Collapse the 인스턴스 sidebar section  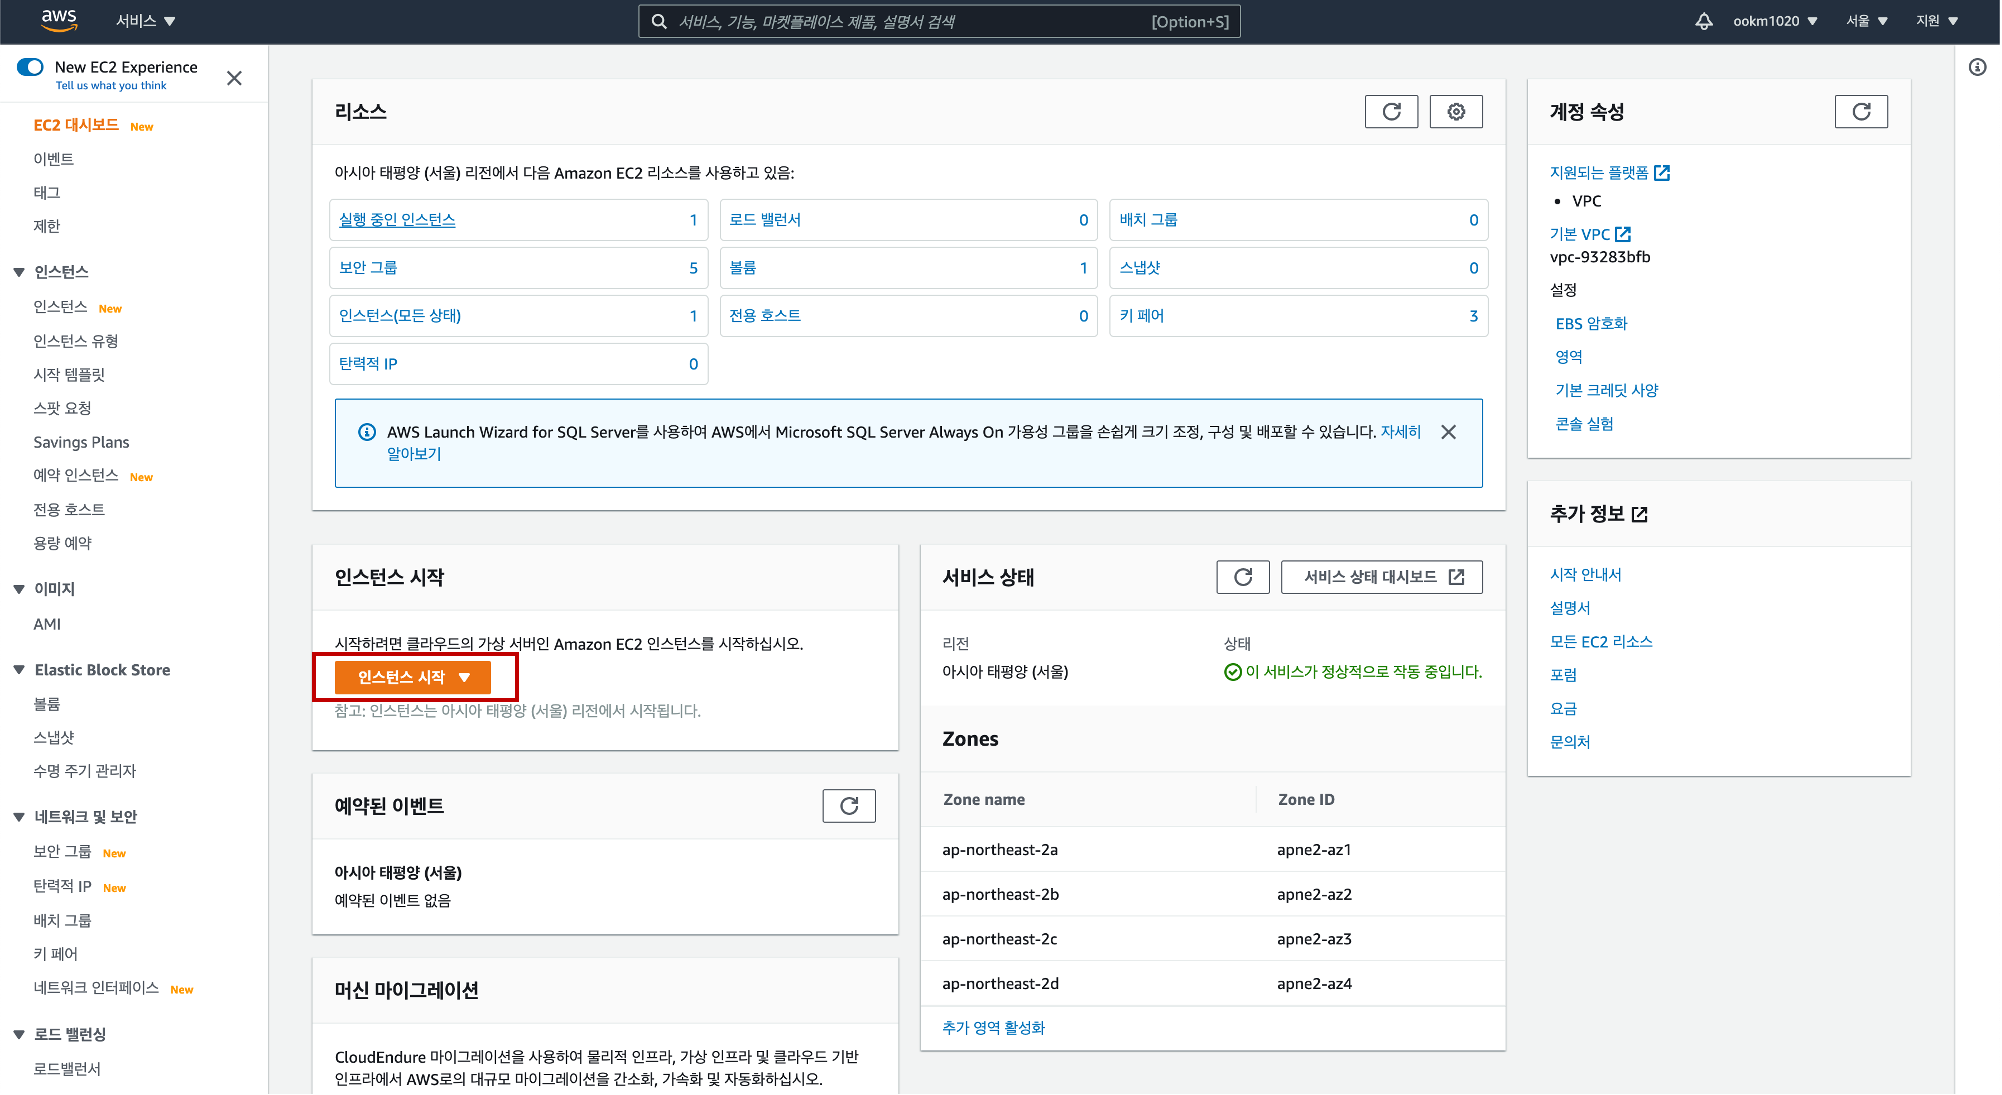pos(19,272)
